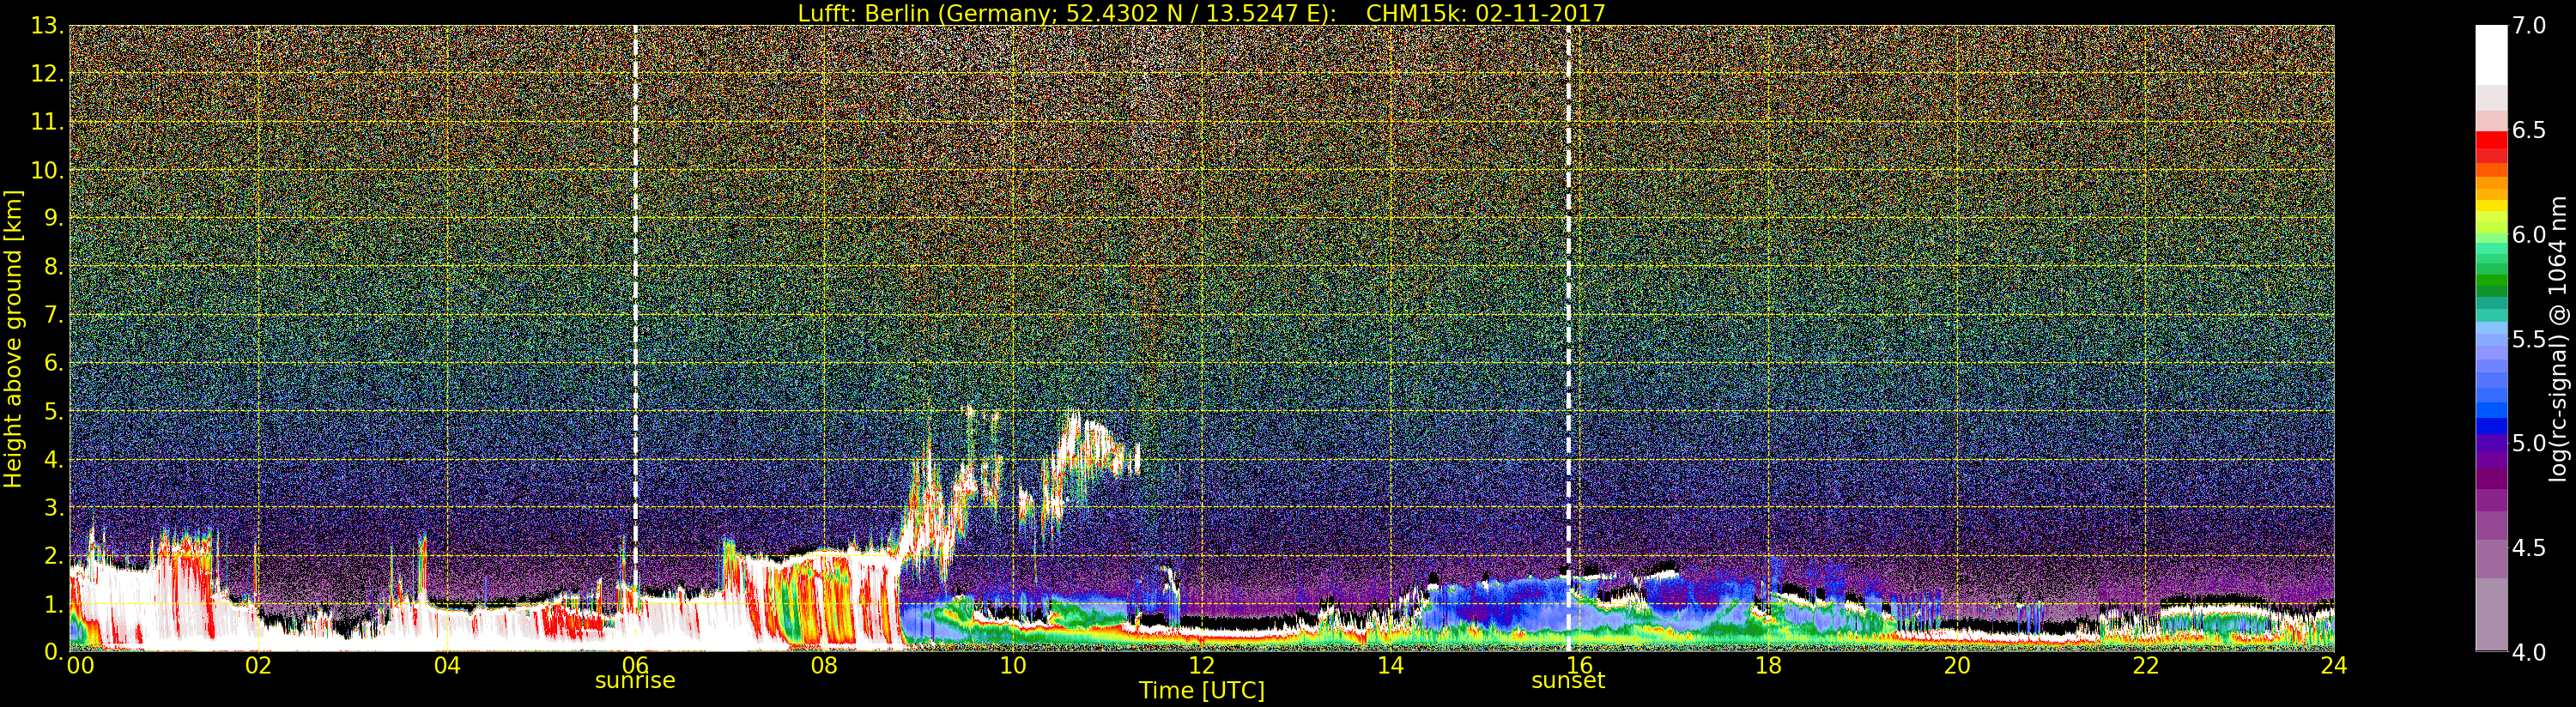Click the time-axis tick label '18'
Image resolution: width=2576 pixels, height=707 pixels.
(1768, 665)
